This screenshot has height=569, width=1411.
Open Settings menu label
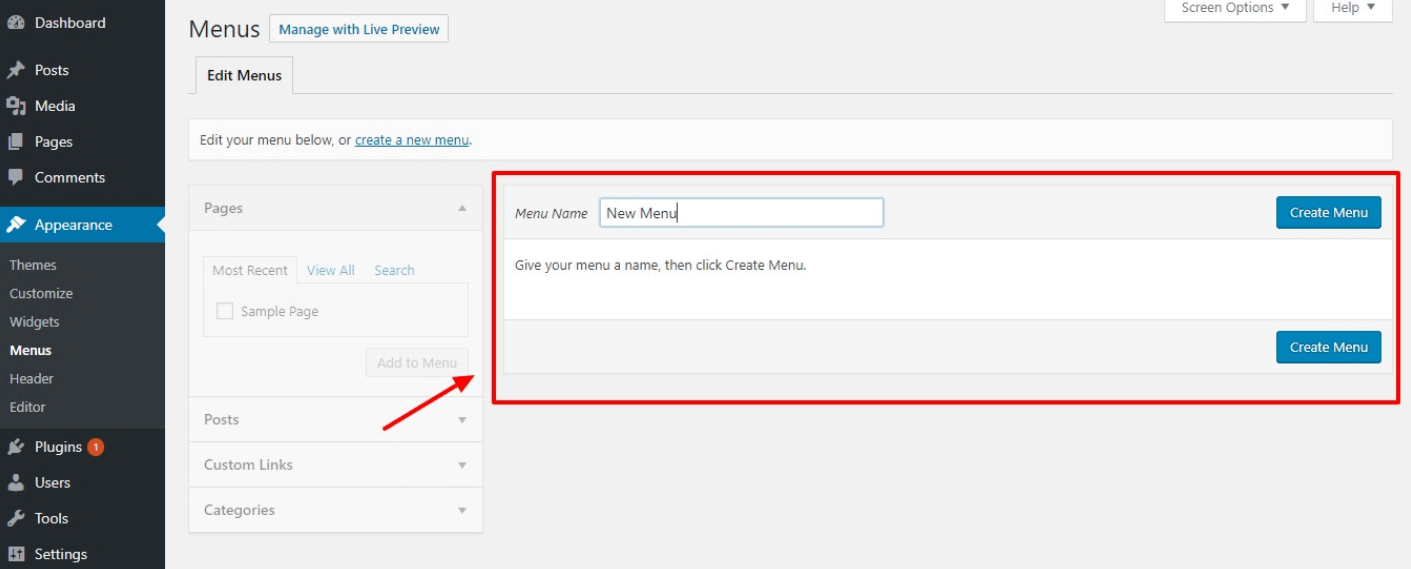[61, 554]
